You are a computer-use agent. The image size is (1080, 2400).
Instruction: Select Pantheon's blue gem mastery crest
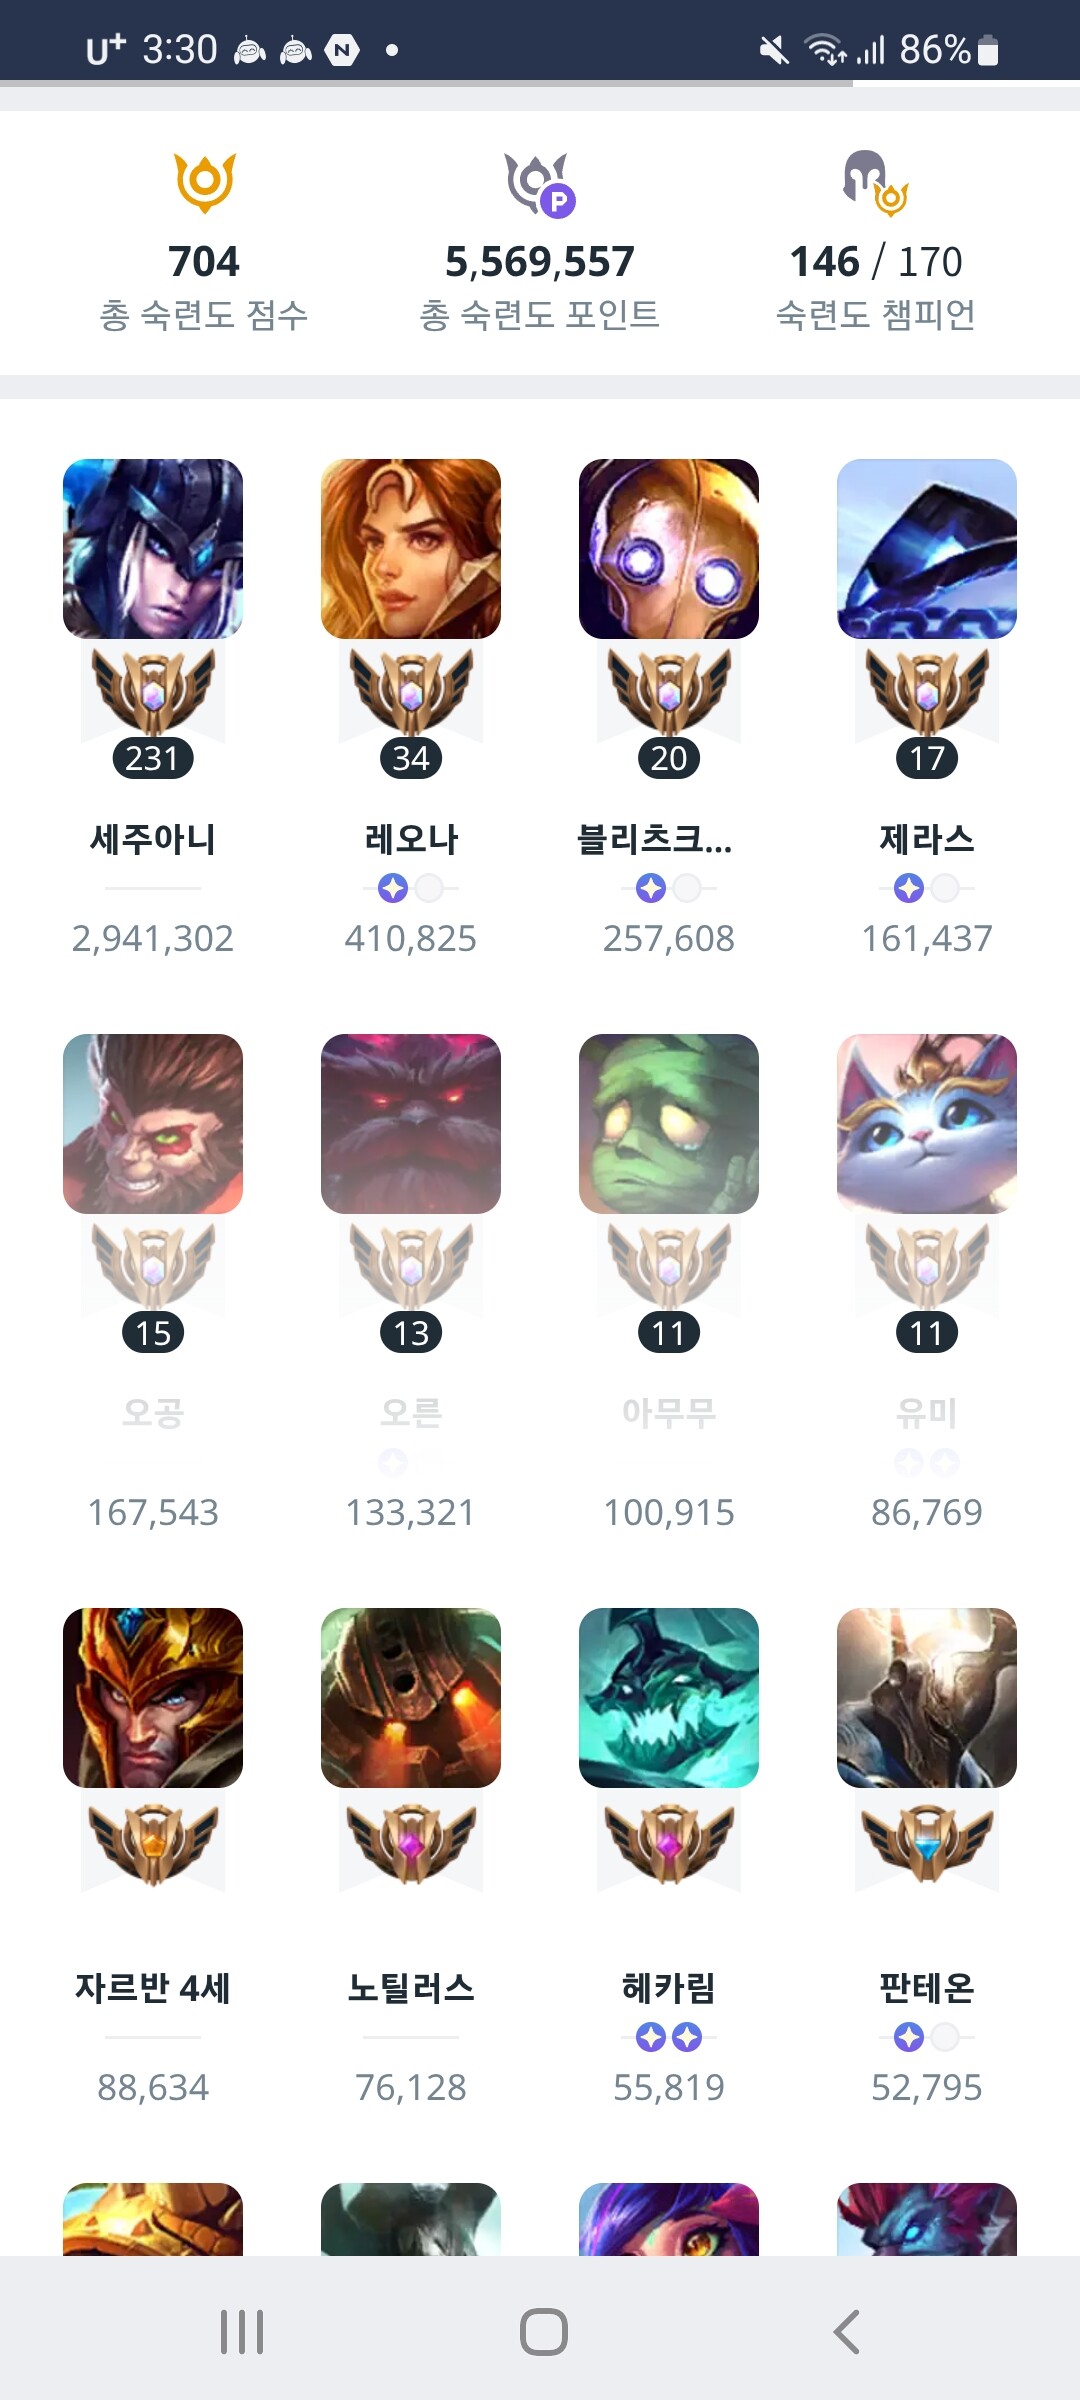coord(927,1844)
